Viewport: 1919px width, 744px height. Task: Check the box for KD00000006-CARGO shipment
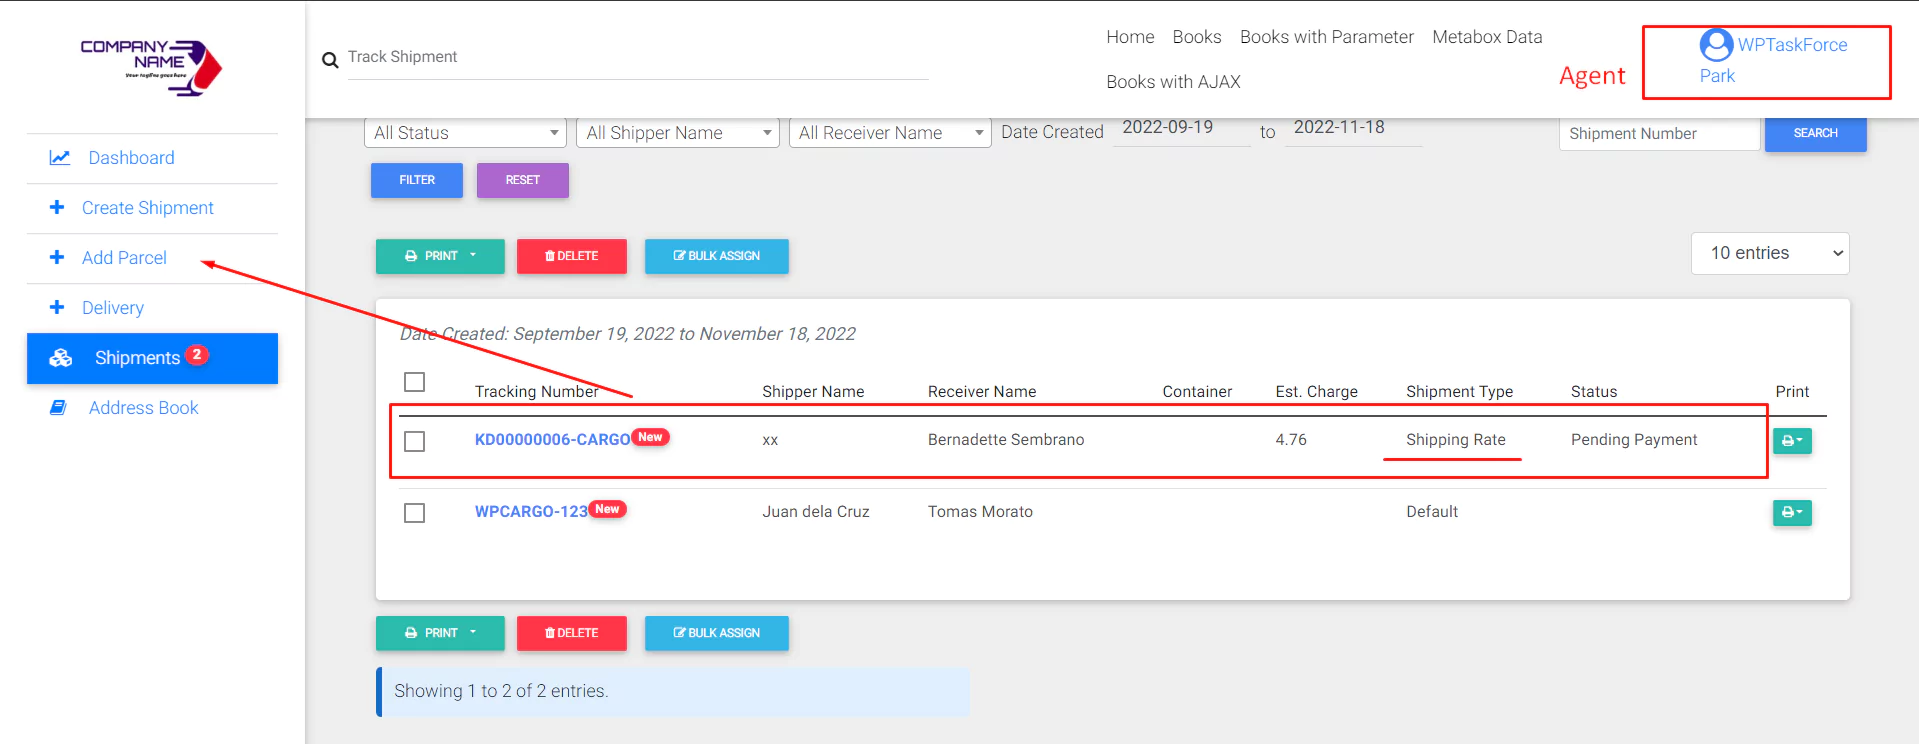pyautogui.click(x=414, y=441)
